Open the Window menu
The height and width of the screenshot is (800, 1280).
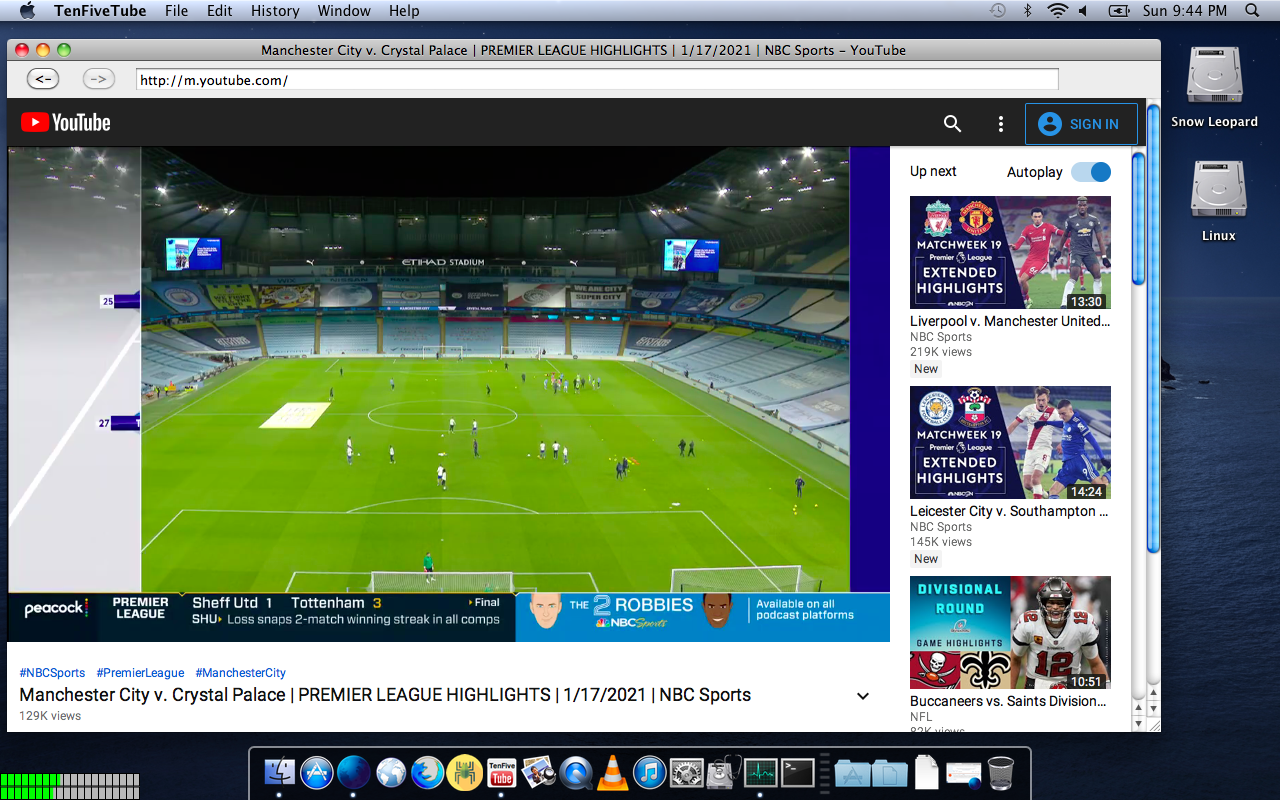(344, 11)
